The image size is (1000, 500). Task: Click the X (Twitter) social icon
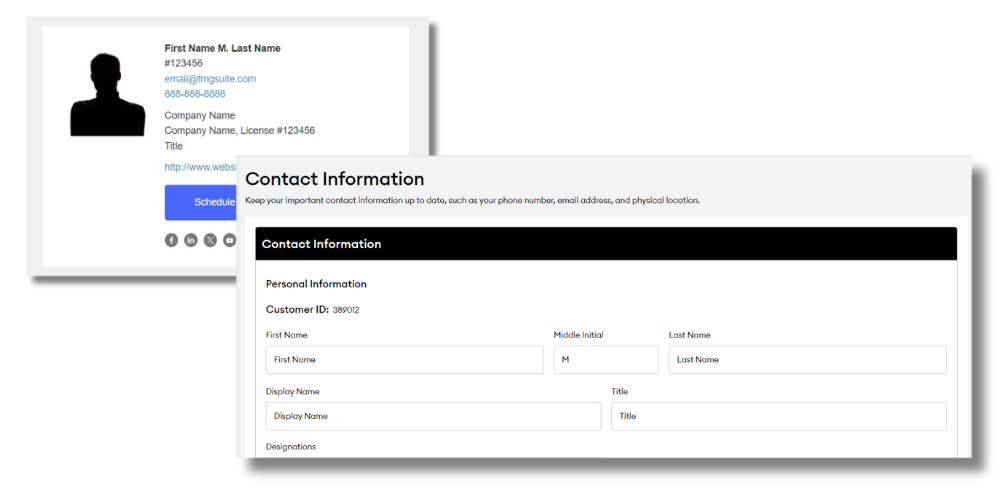(x=210, y=240)
